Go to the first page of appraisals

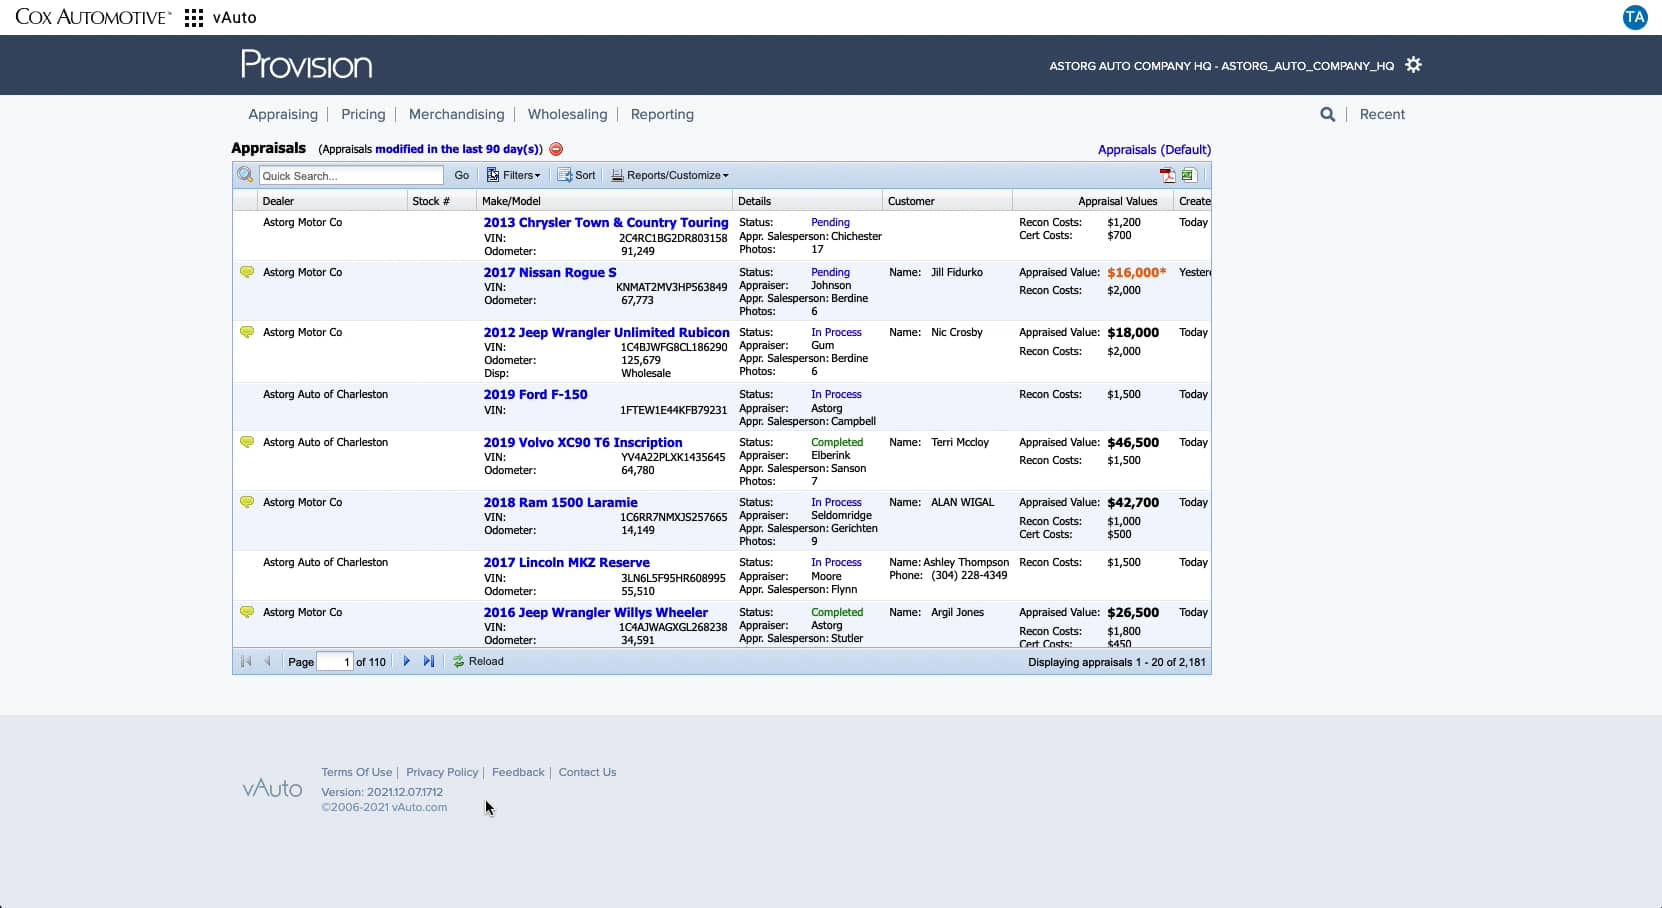click(246, 661)
